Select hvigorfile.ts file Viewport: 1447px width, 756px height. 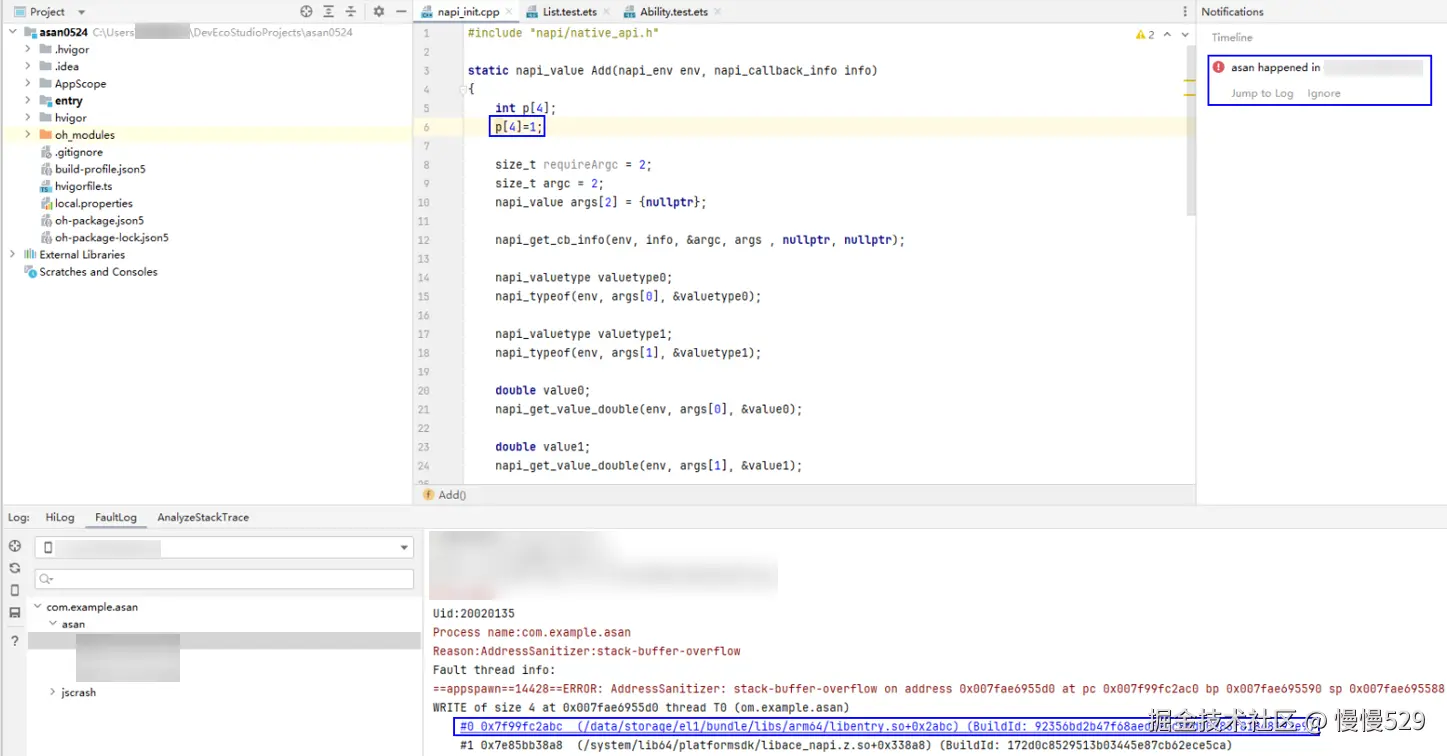pyautogui.click(x=84, y=186)
